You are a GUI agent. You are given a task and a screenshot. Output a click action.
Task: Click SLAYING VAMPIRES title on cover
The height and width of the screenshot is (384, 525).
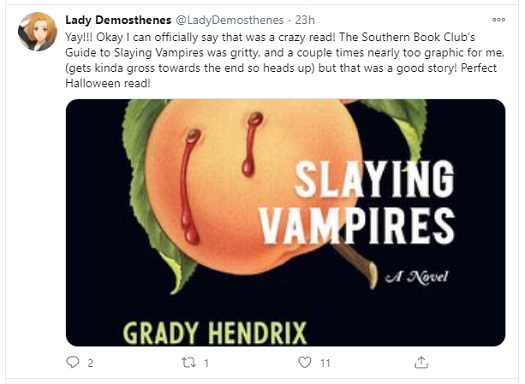click(357, 202)
